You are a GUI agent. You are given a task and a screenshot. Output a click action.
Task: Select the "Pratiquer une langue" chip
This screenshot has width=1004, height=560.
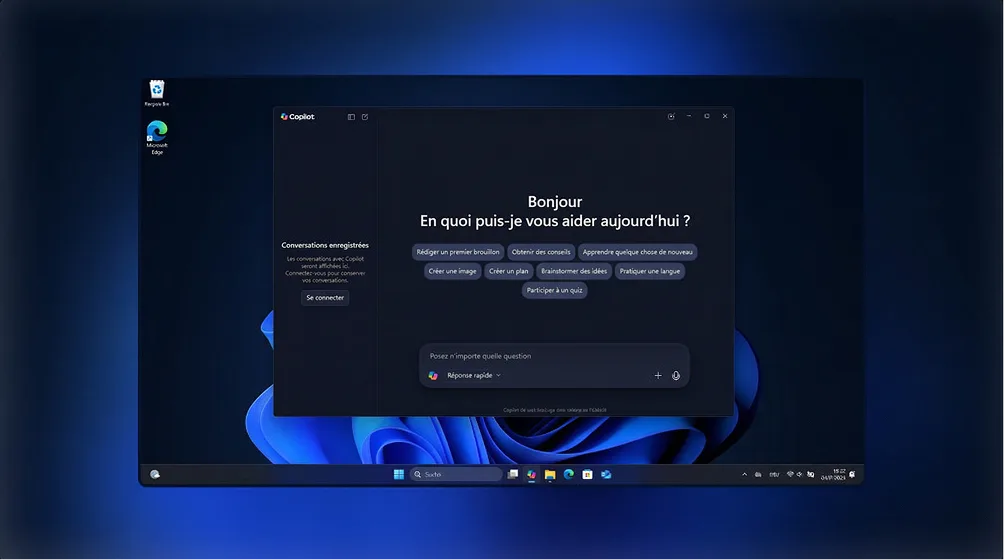point(650,271)
